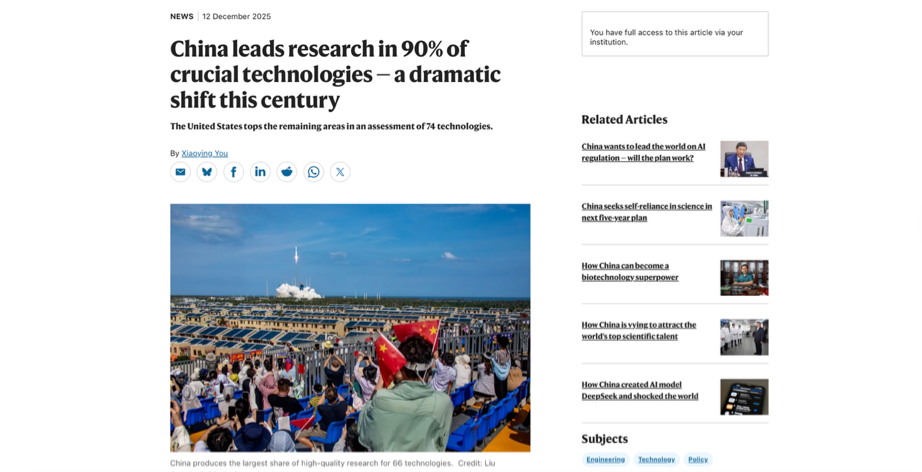
Task: Share article on Reddit
Action: click(x=287, y=172)
